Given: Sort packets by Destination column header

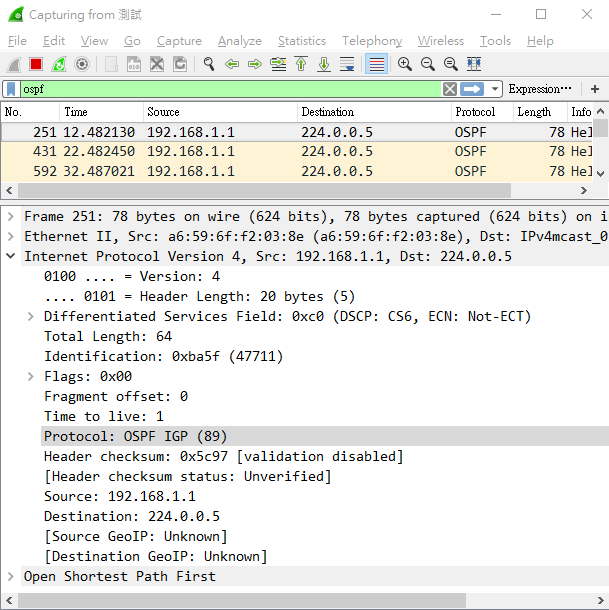Looking at the screenshot, I should tap(374, 112).
